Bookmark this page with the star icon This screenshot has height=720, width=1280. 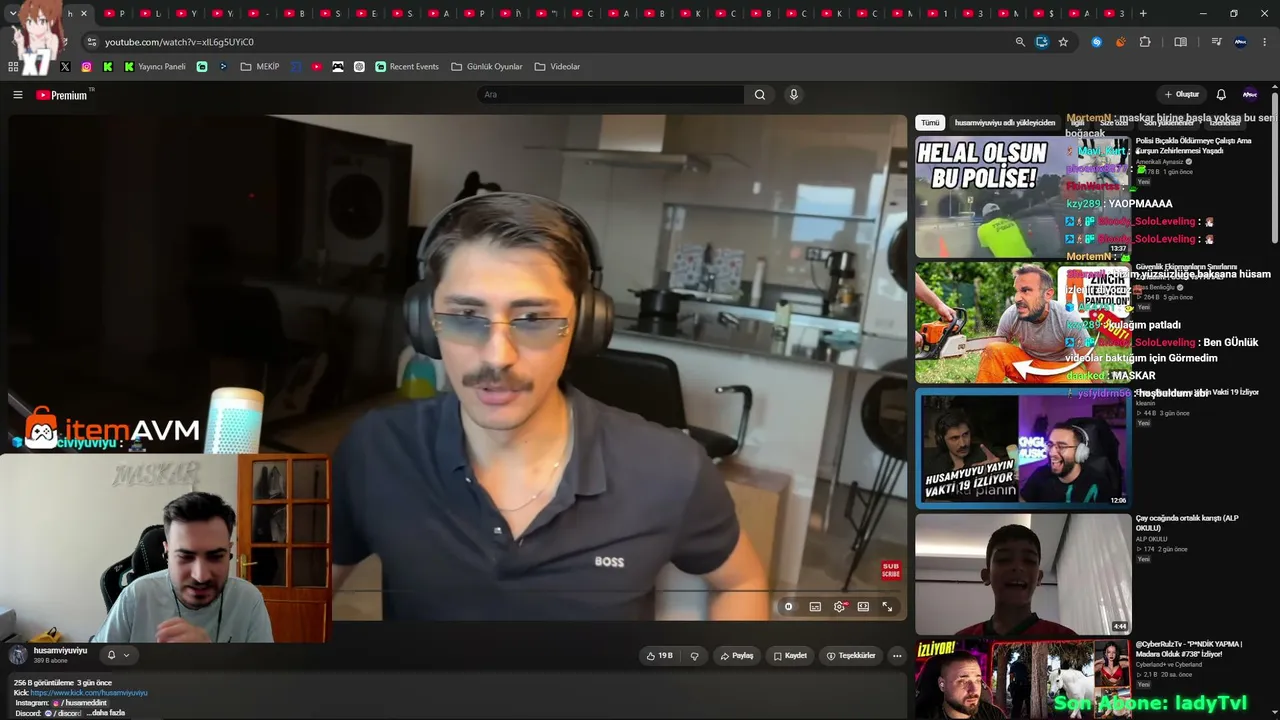click(x=1063, y=42)
